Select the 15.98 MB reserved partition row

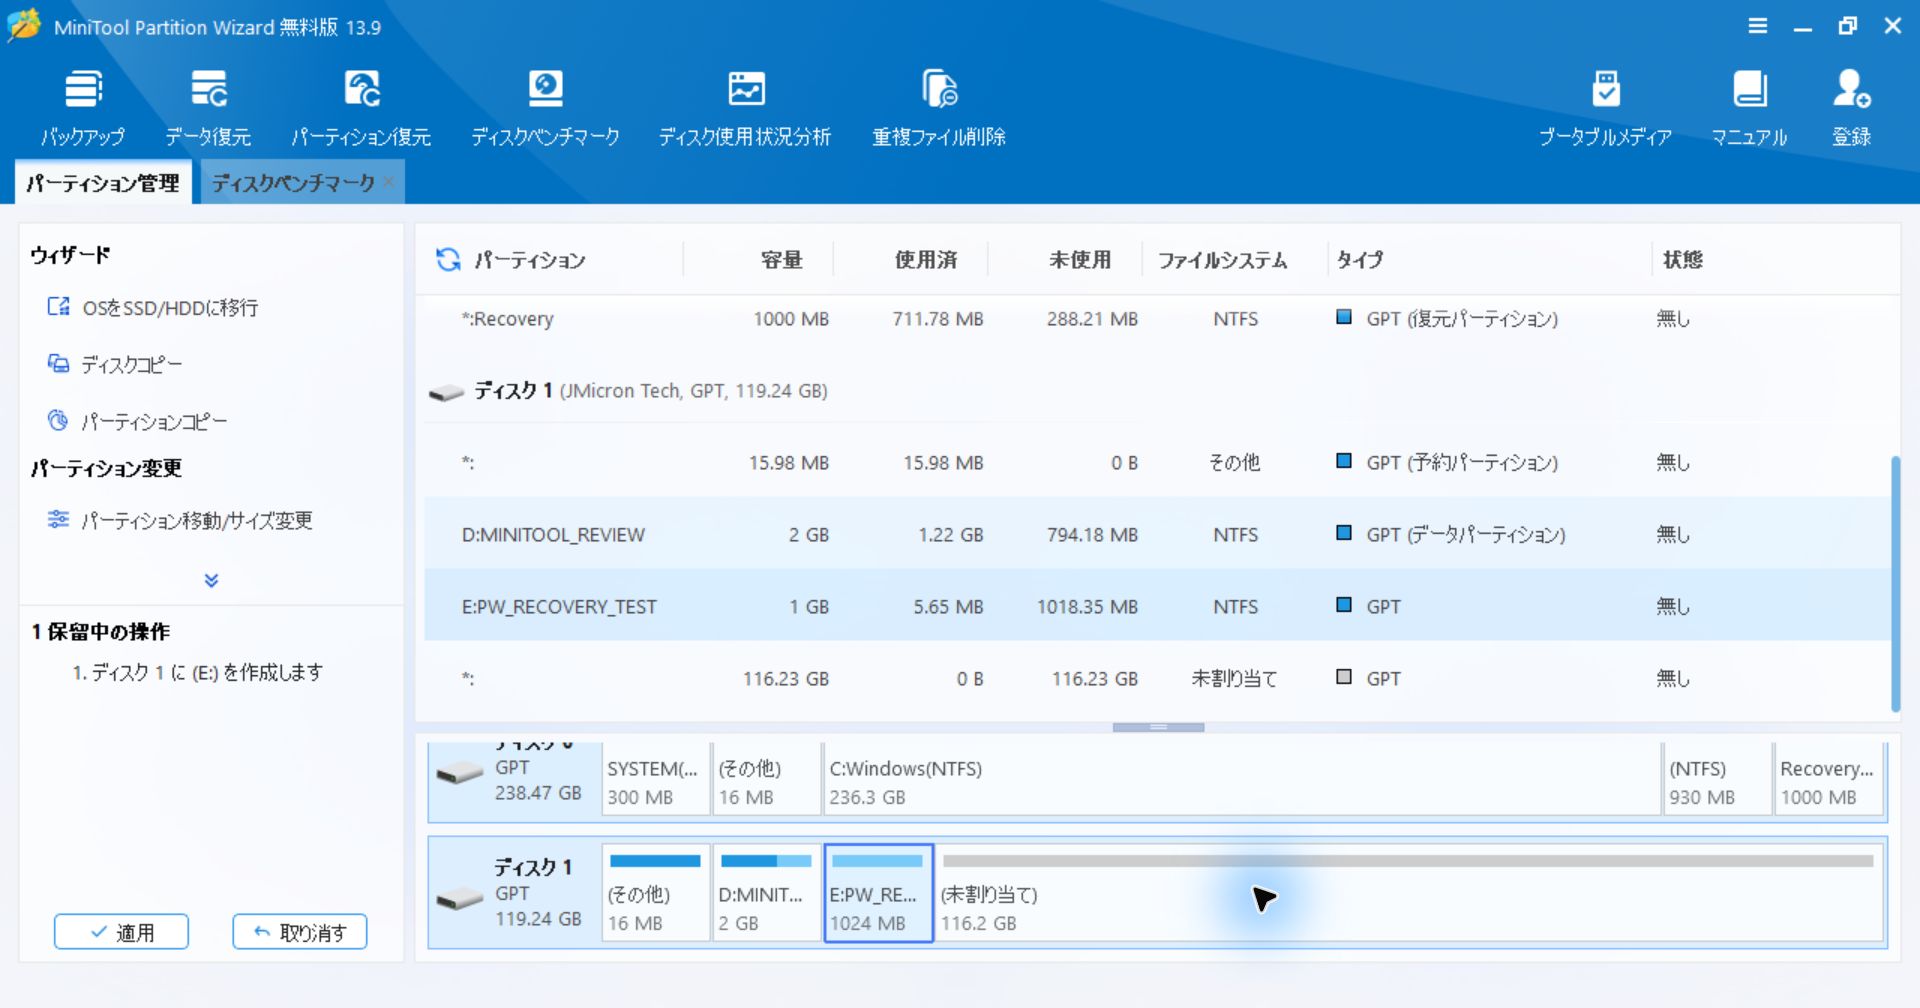pyautogui.click(x=1157, y=463)
